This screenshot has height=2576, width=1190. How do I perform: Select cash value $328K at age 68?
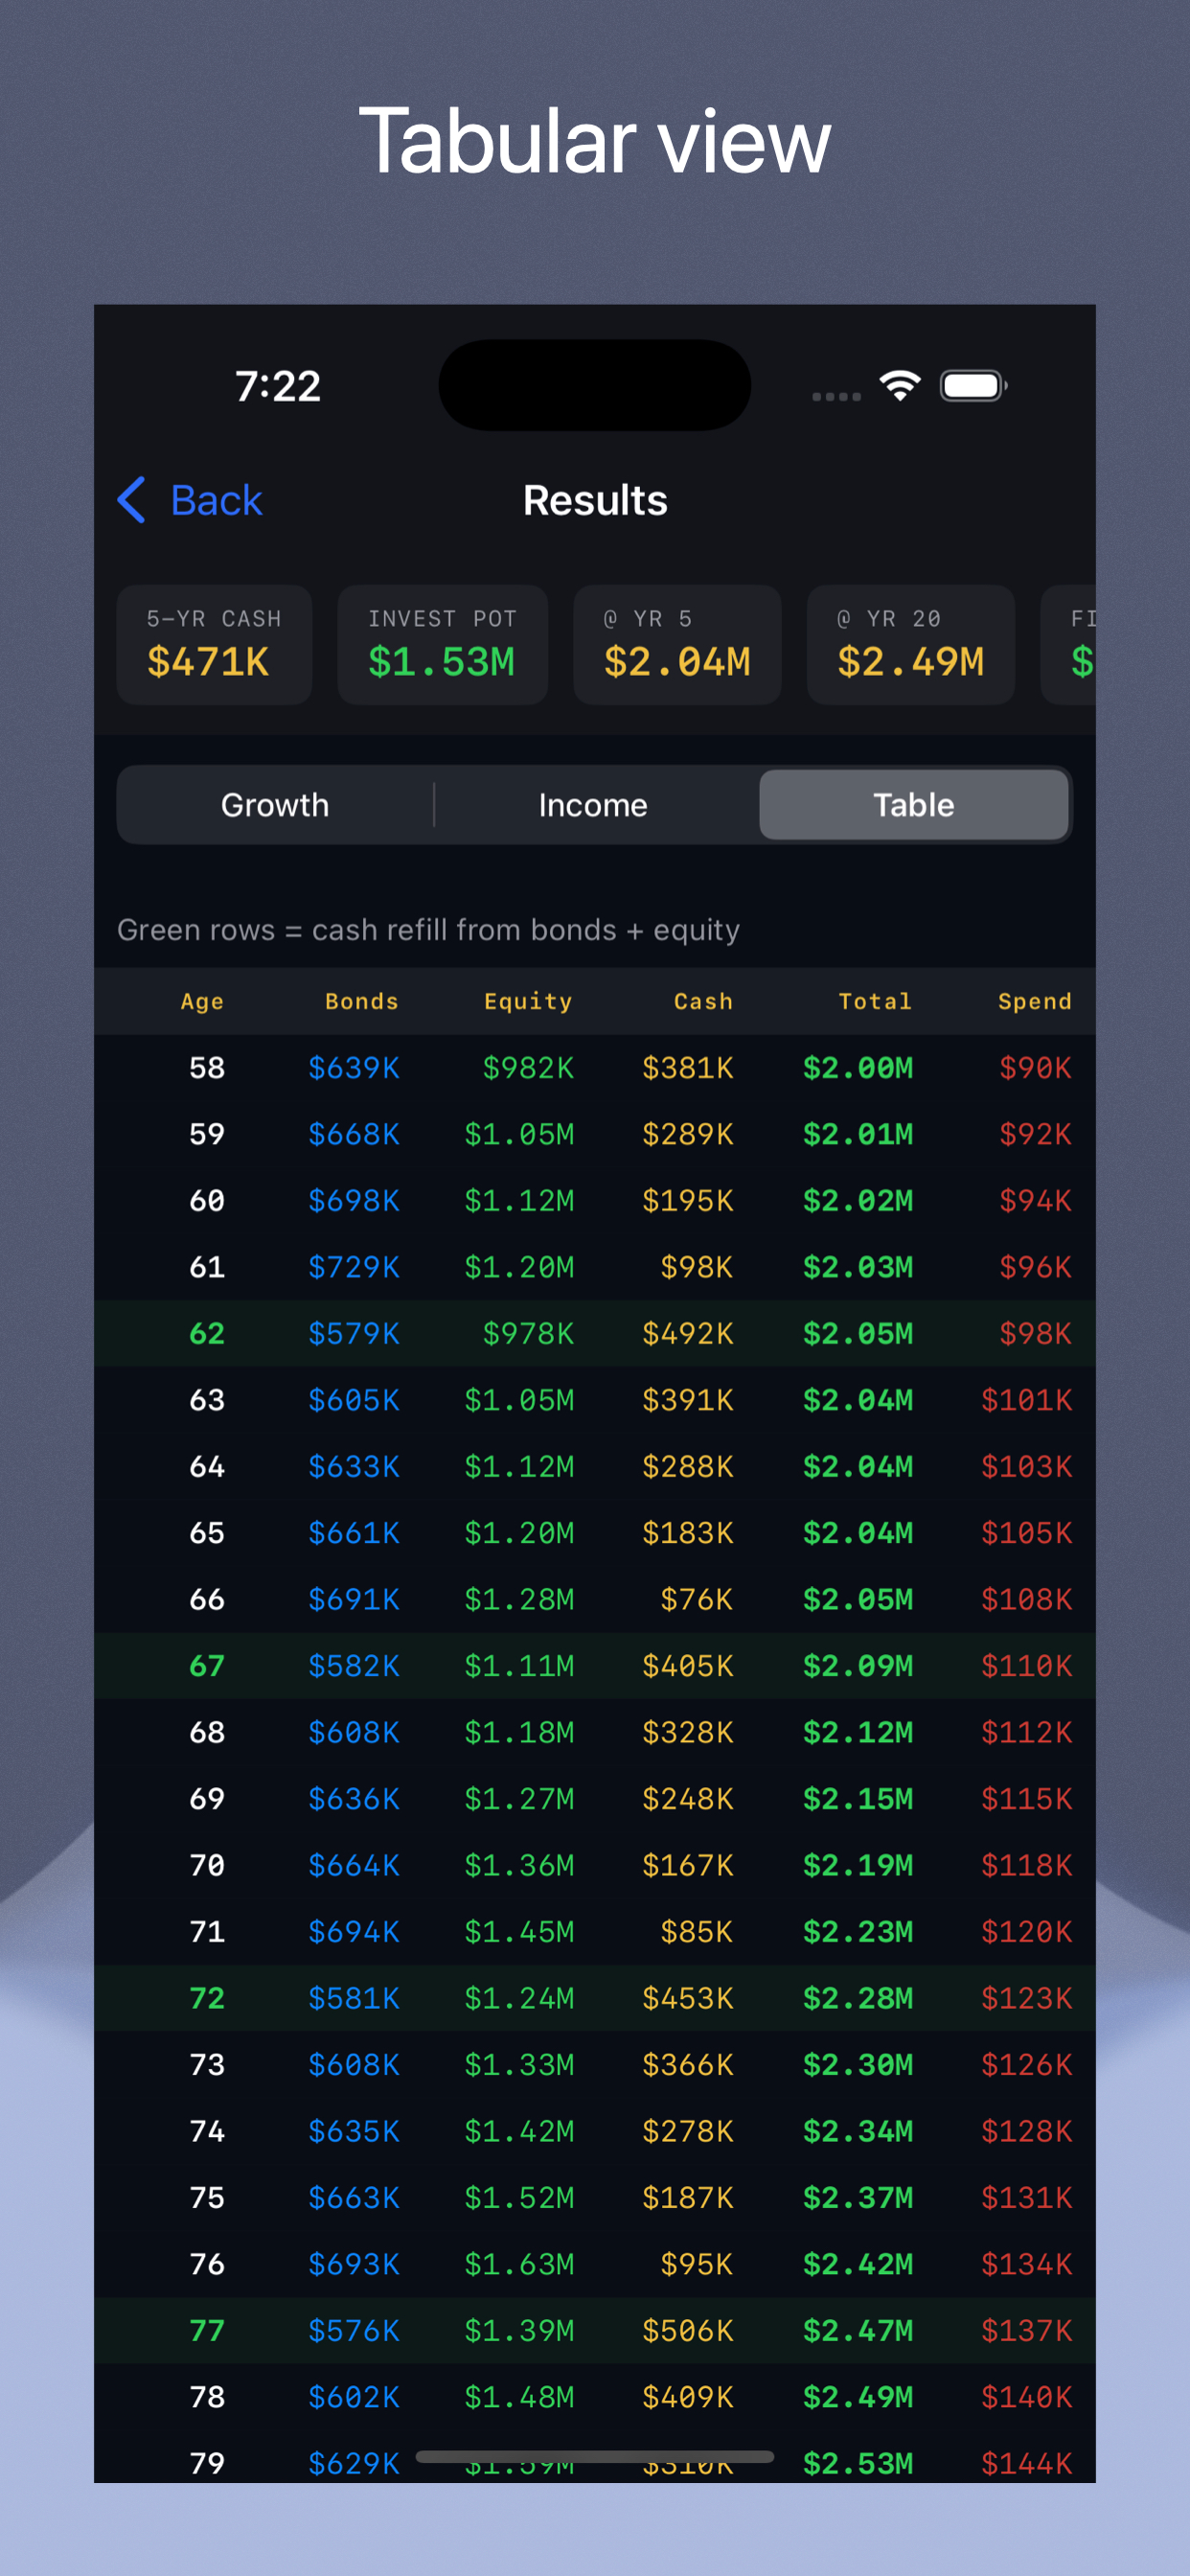coord(688,1732)
